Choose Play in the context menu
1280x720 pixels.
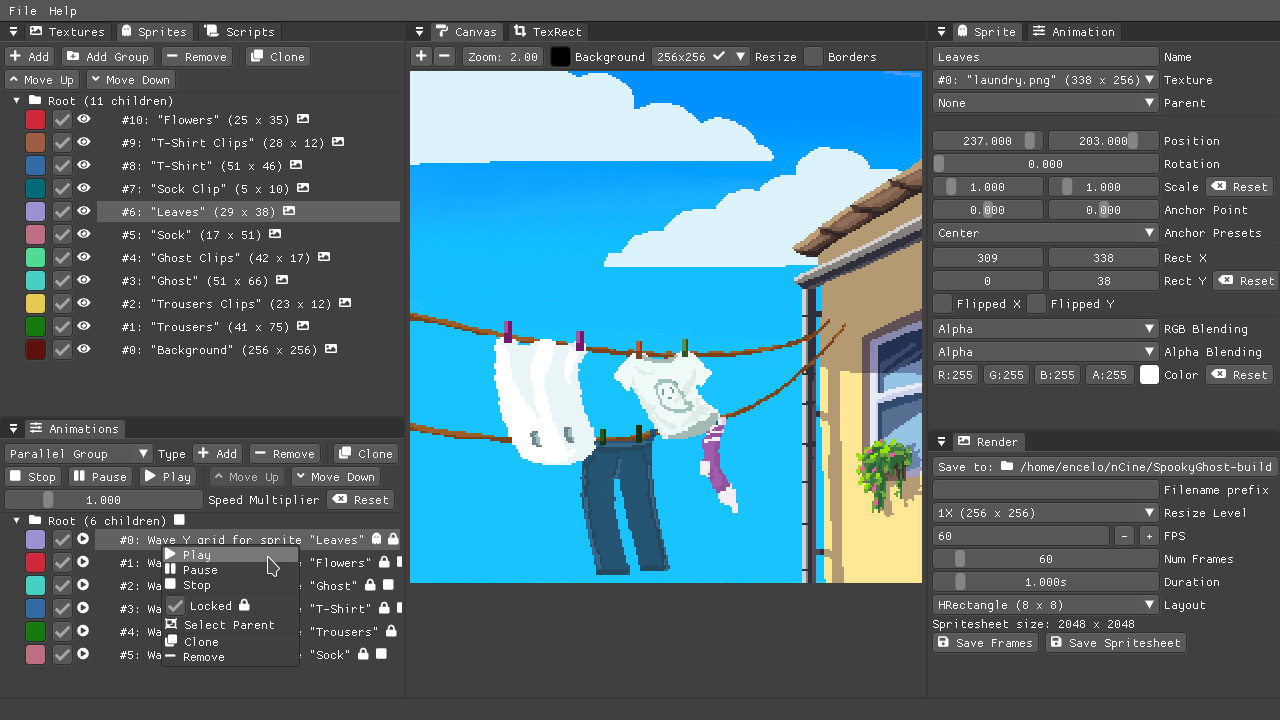point(230,555)
